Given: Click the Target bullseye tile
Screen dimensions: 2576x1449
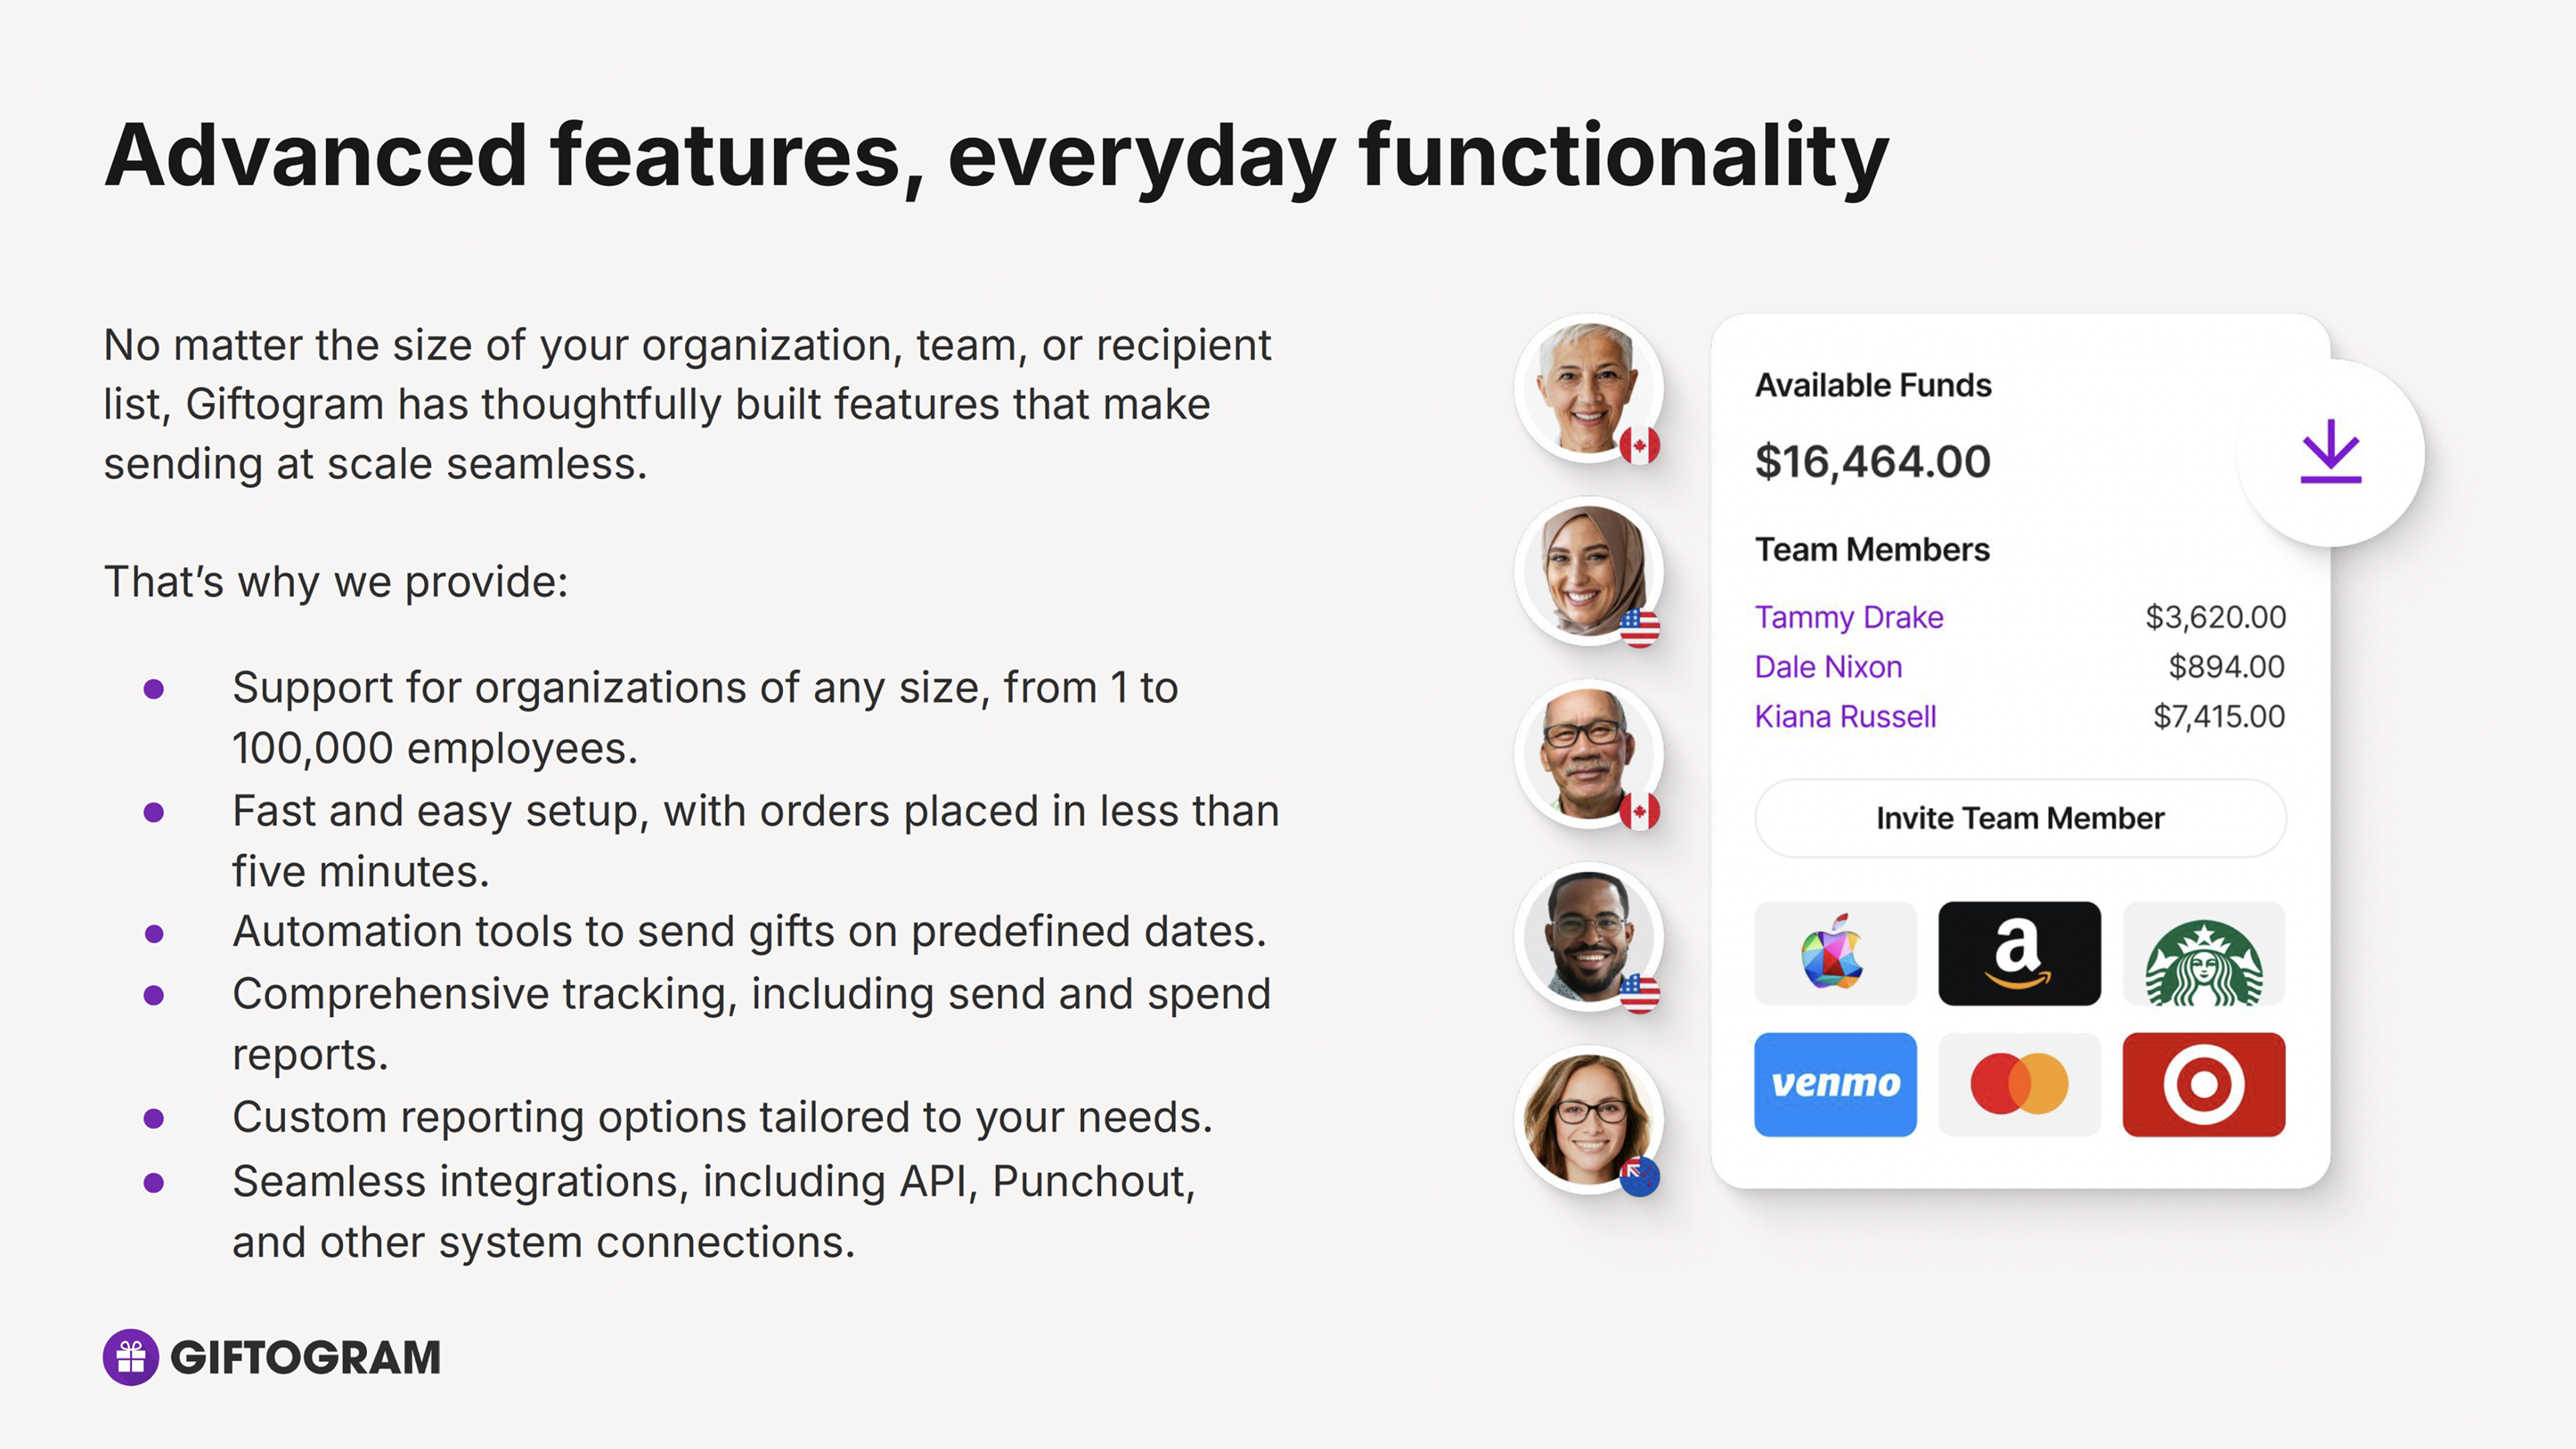Looking at the screenshot, I should coord(2203,1084).
